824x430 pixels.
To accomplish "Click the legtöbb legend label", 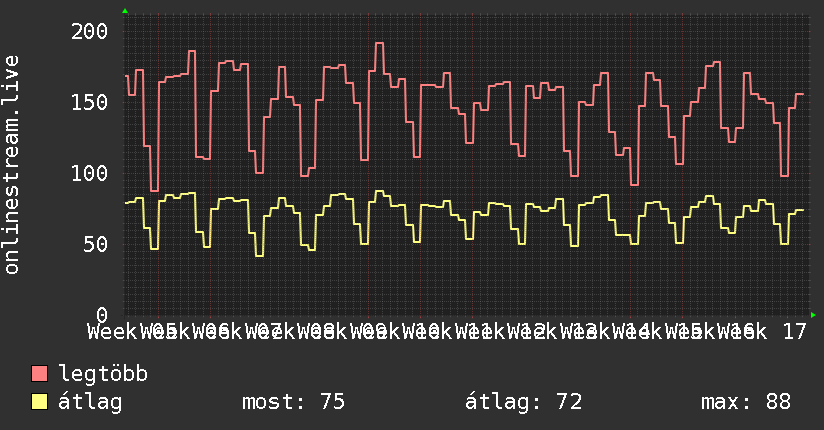I will [x=103, y=374].
